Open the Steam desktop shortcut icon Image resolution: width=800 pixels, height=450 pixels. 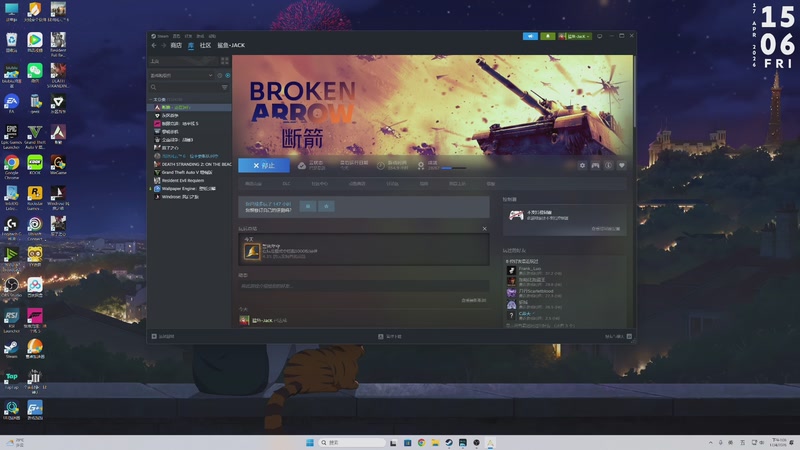click(x=11, y=349)
